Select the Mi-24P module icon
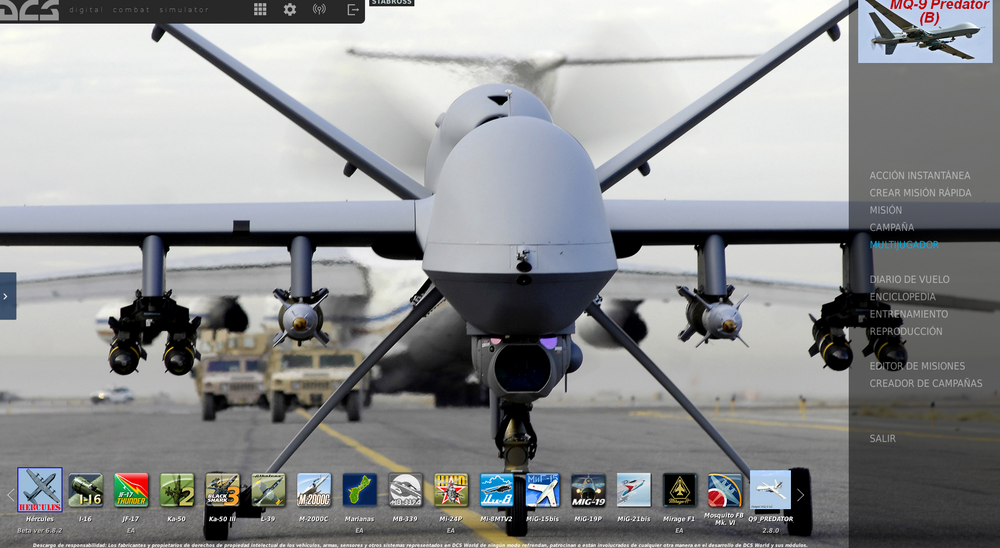 click(x=451, y=490)
